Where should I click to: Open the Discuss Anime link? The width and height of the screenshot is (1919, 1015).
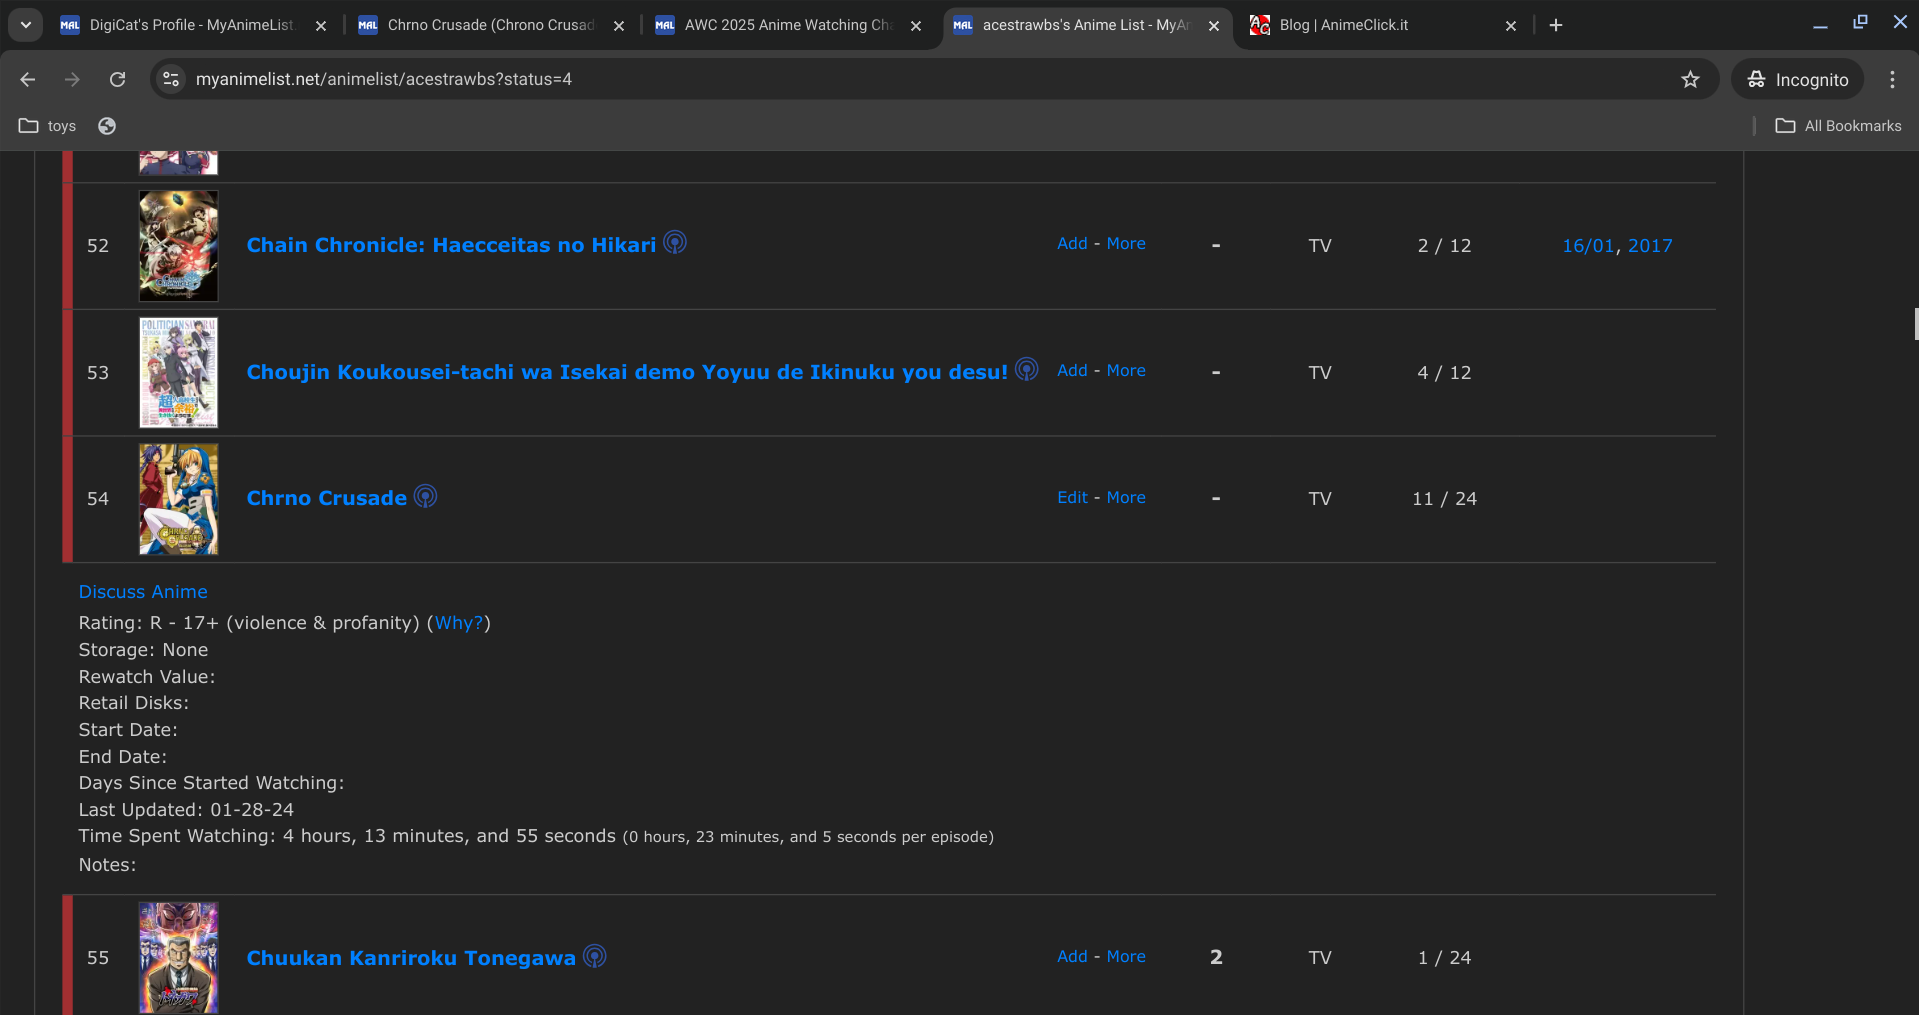tap(143, 592)
